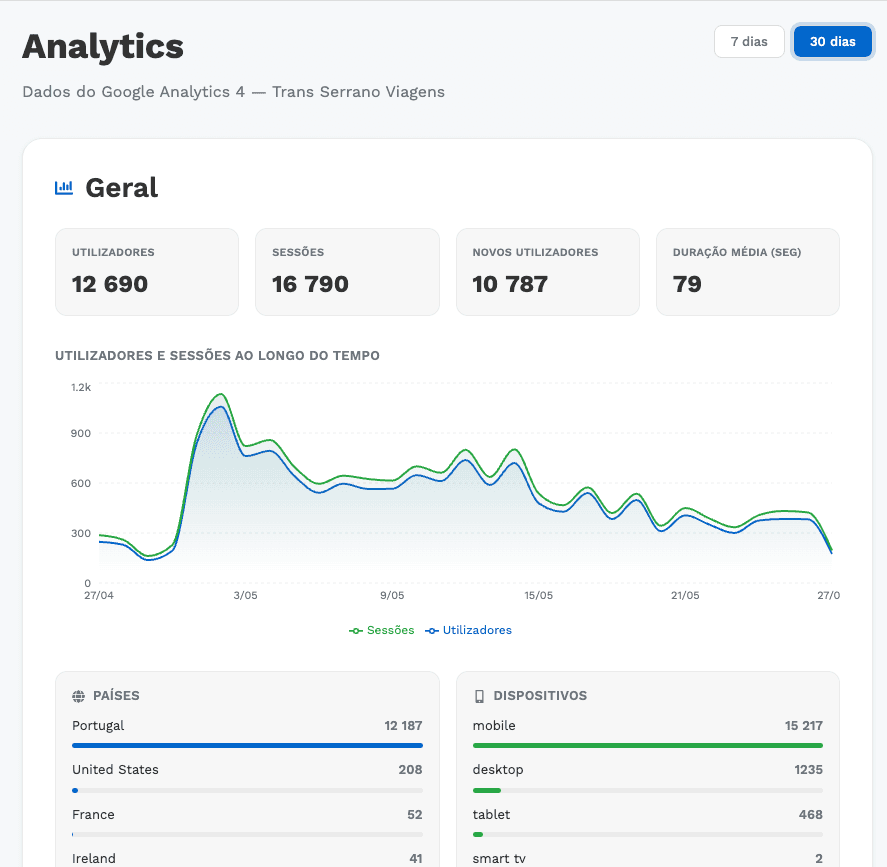
Task: Click the United States progress bar
Action: point(247,790)
